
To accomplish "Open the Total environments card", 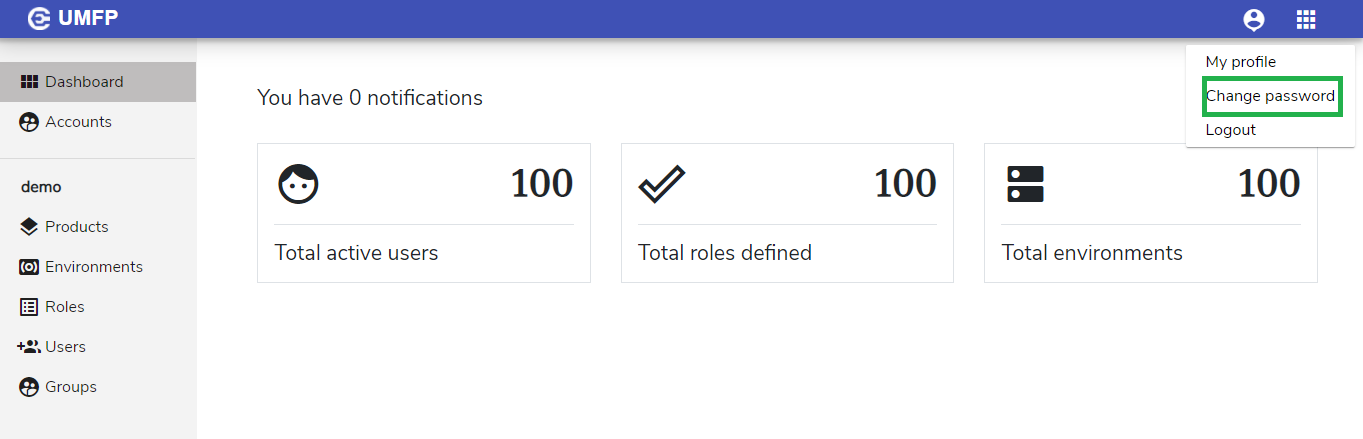I will (x=1151, y=213).
